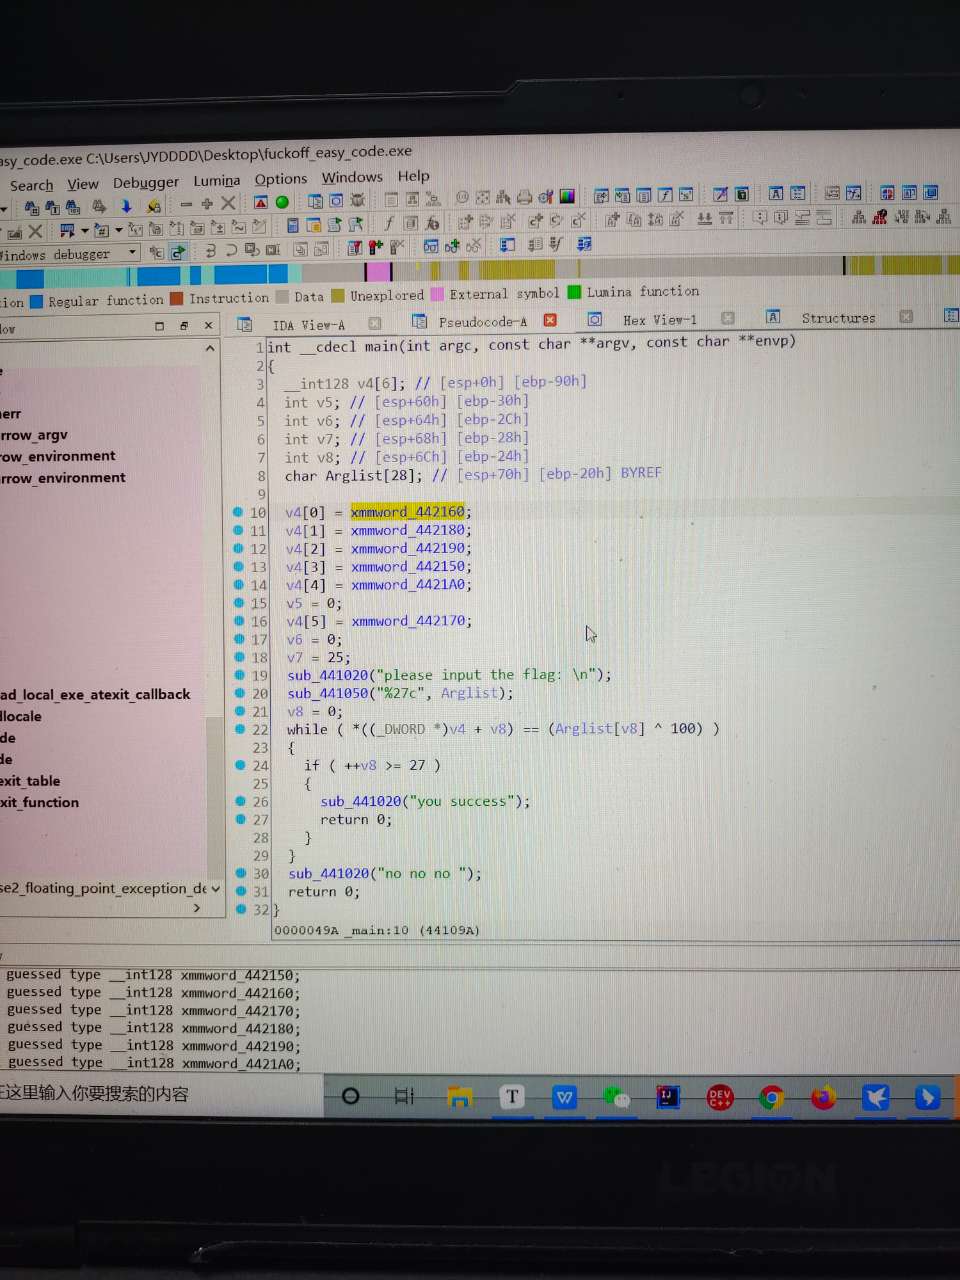Viewport: 960px width, 1280px height.
Task: Click the red-and-white A text search icon
Action: [260, 202]
